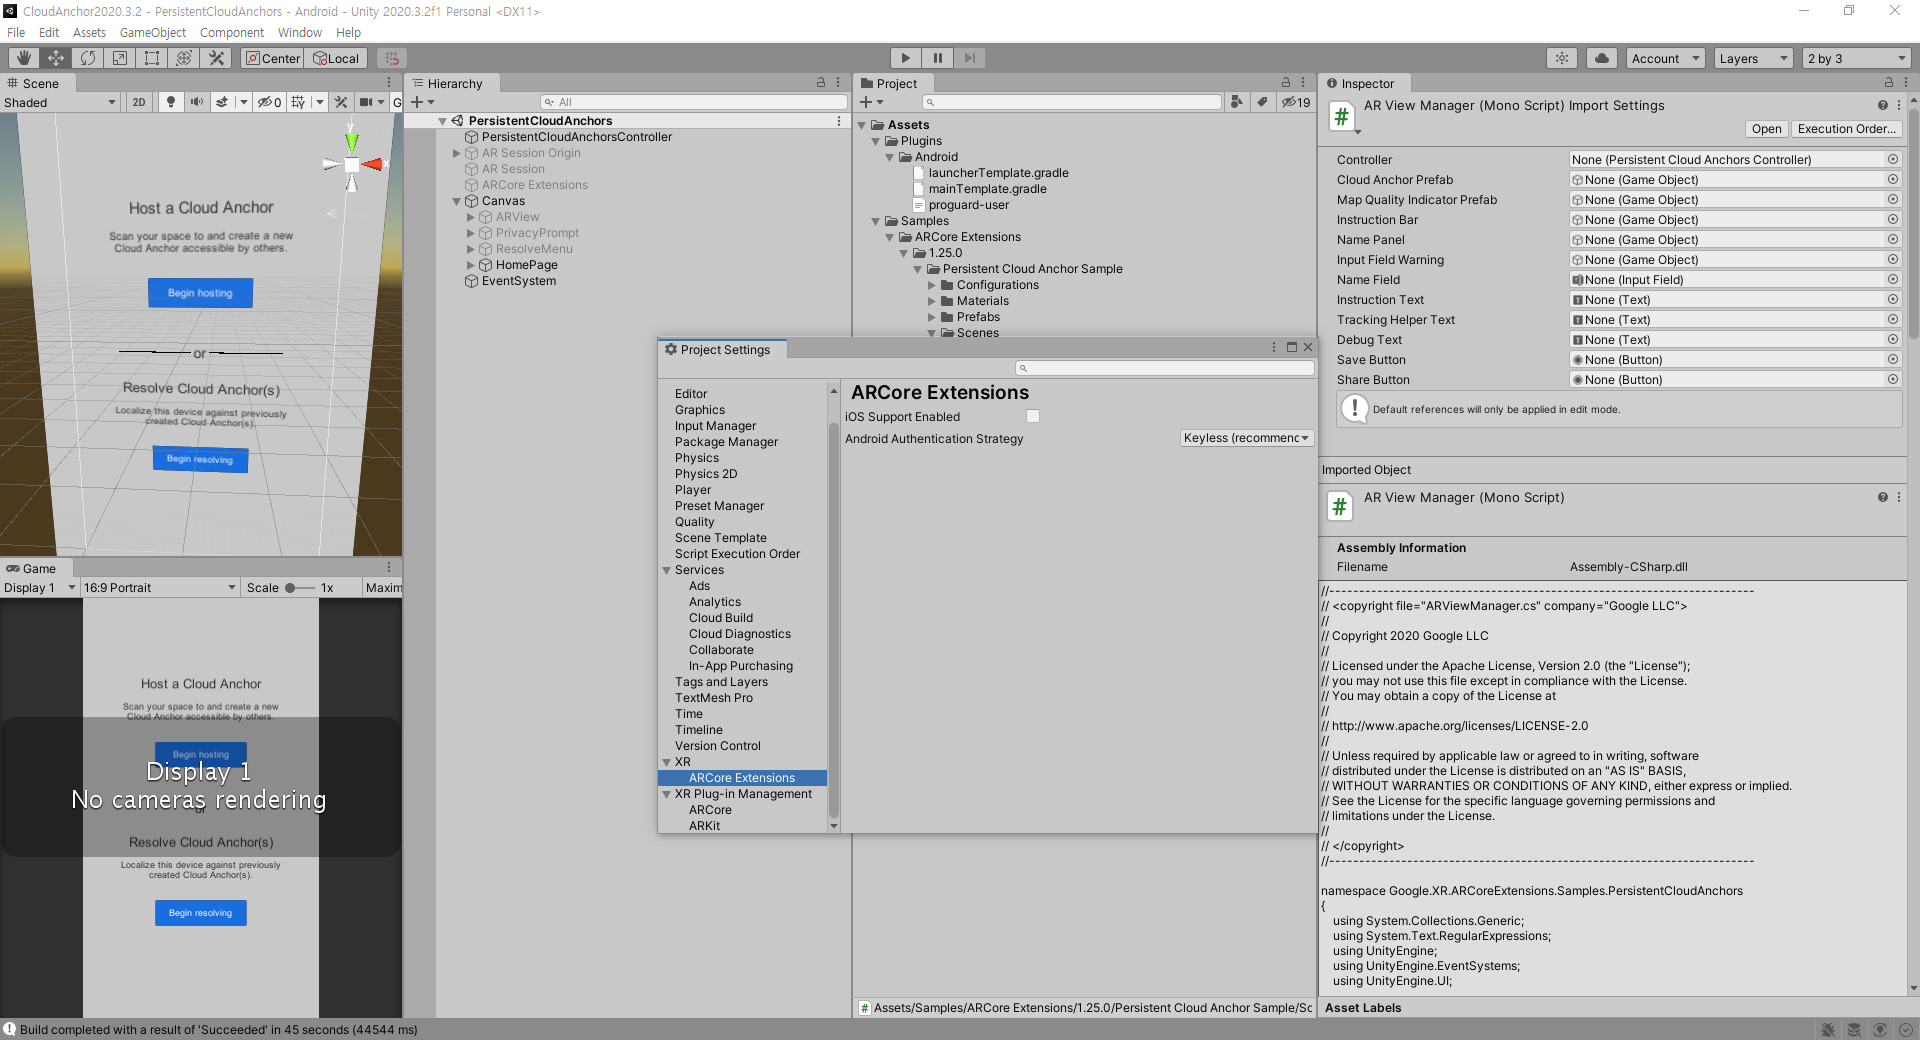The width and height of the screenshot is (1920, 1040).
Task: Toggle scene lighting bulb icon
Action: click(x=171, y=102)
